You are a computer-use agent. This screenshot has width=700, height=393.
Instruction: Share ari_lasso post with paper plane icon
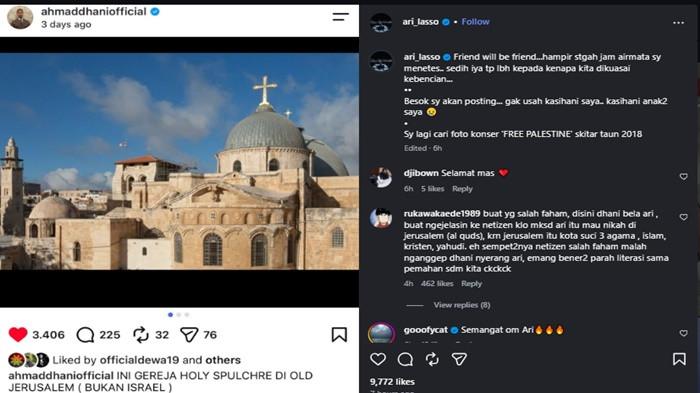coord(459,359)
